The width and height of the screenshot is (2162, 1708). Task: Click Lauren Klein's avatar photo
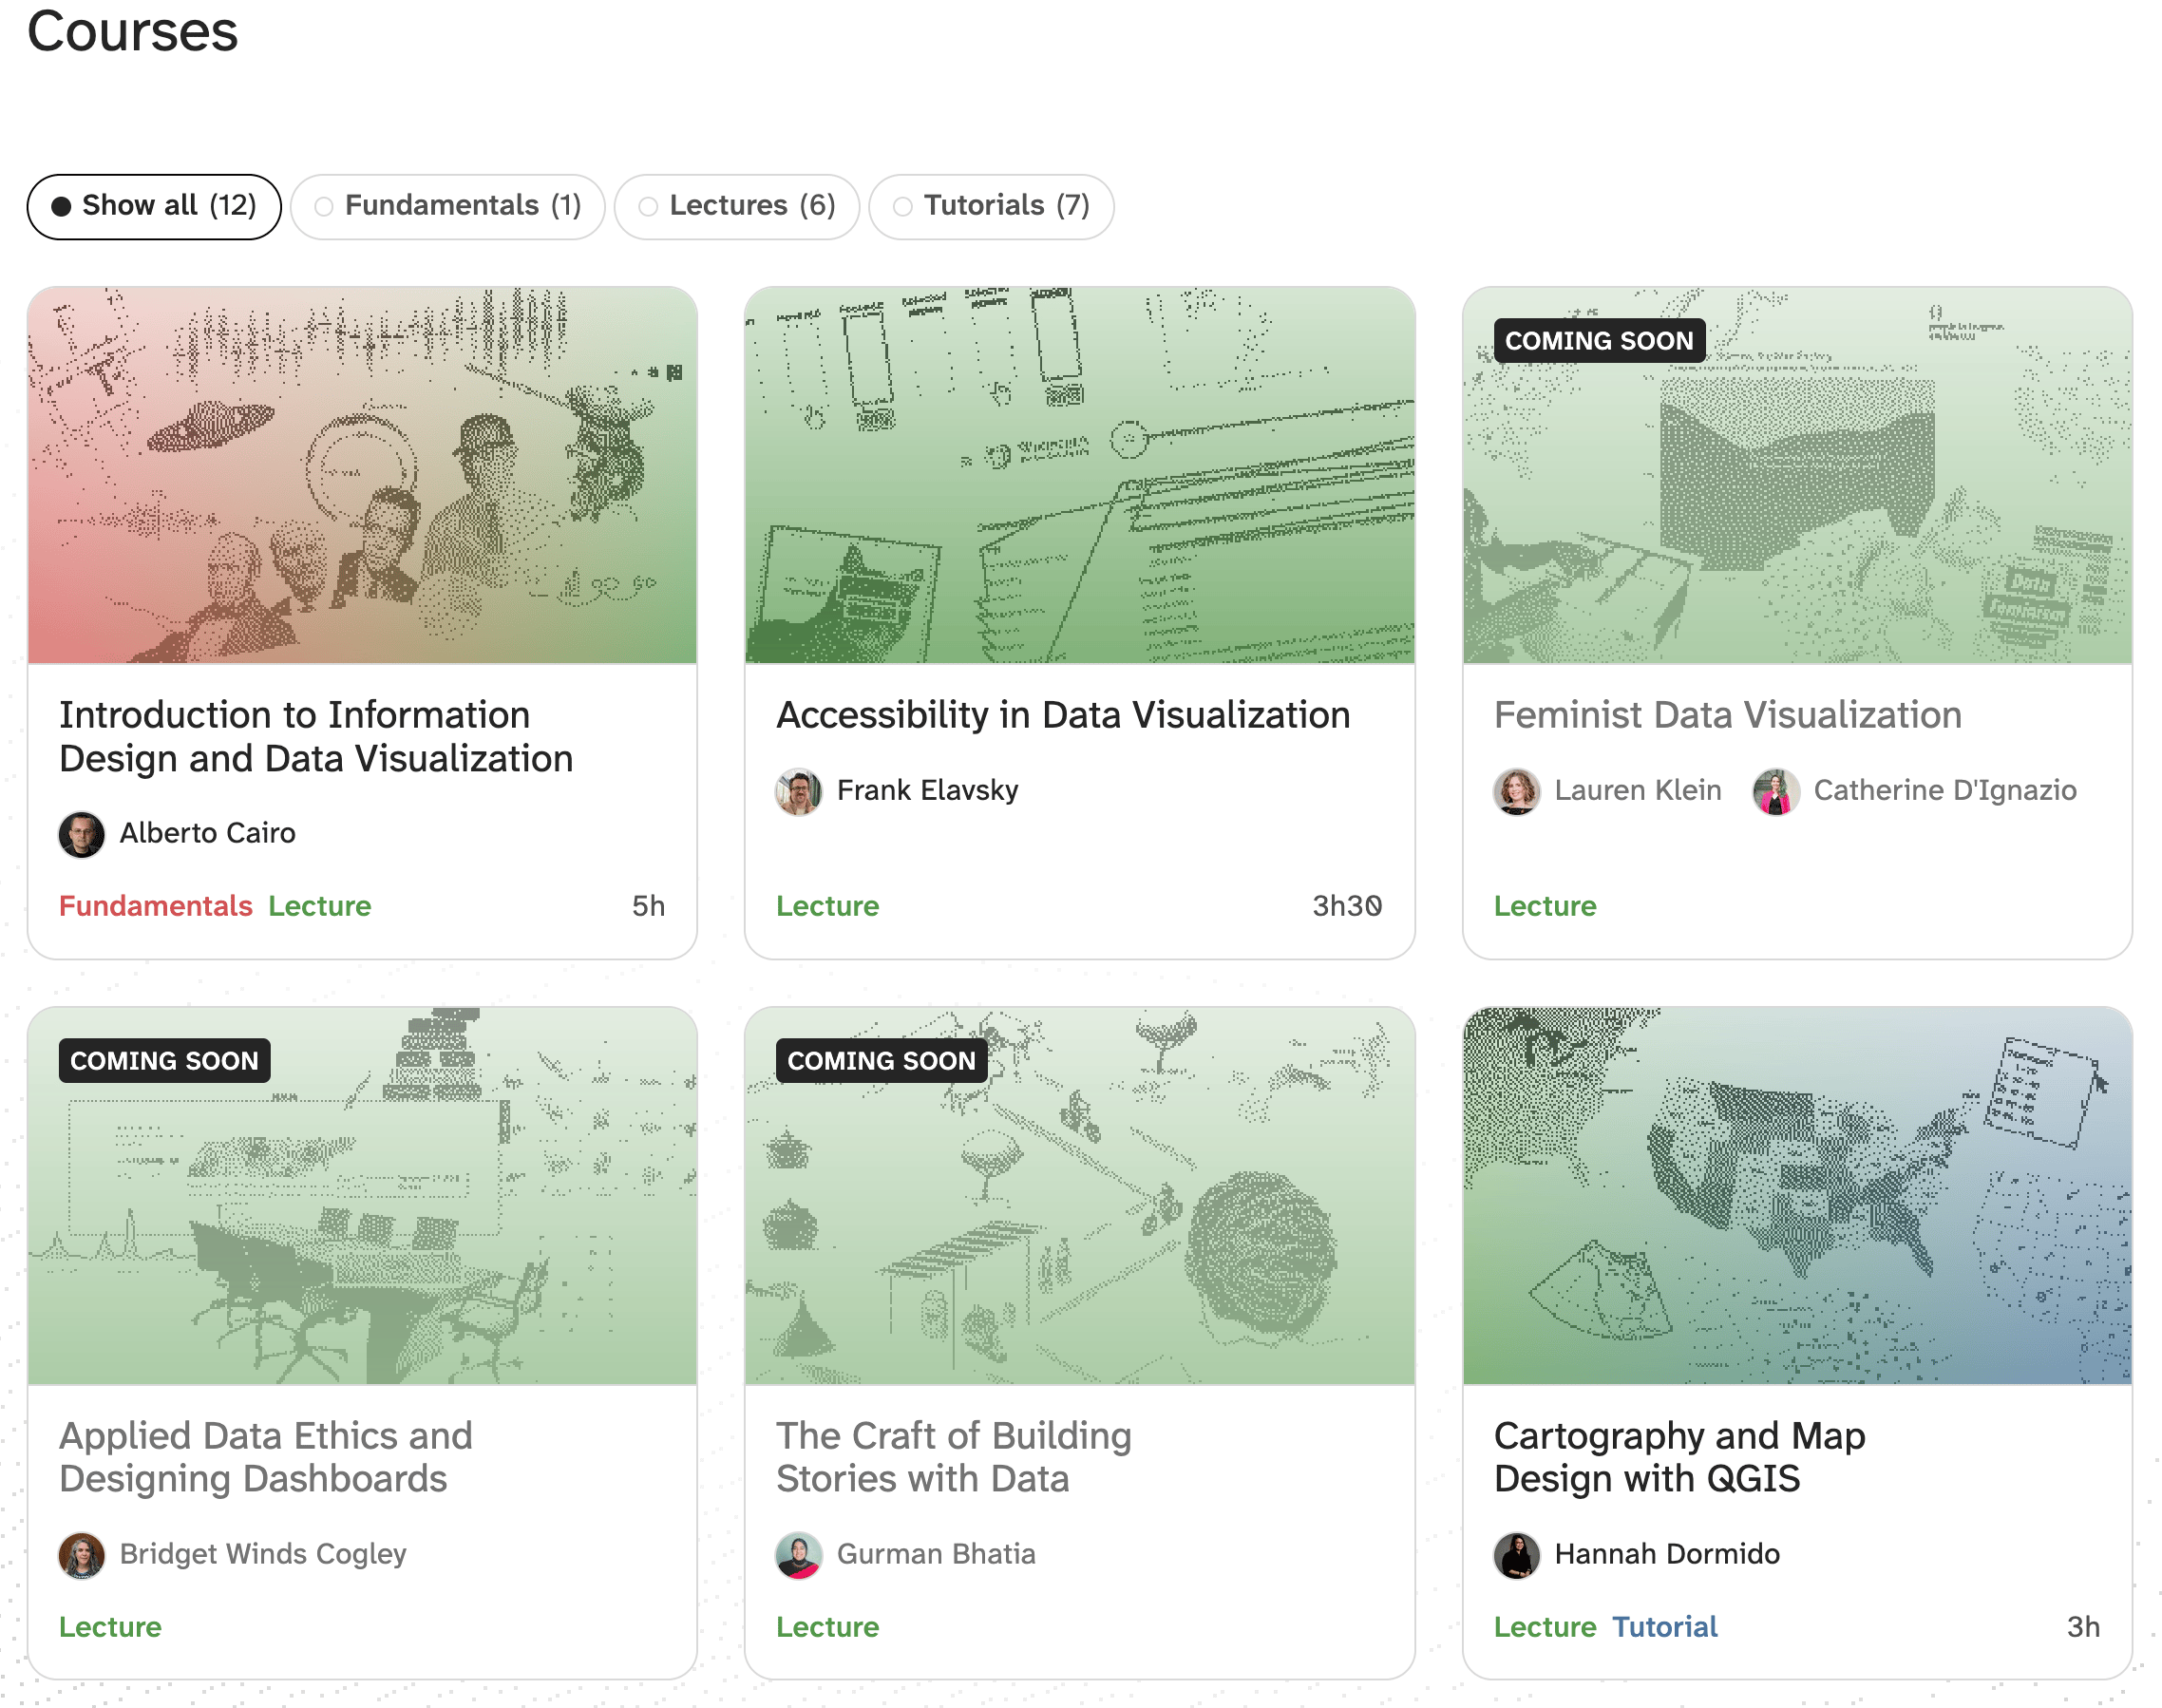click(1517, 791)
